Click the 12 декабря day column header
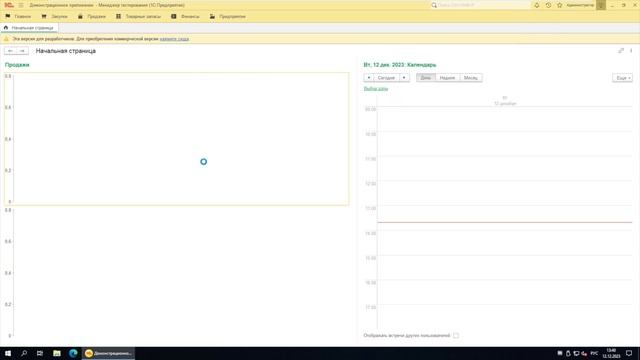The width and height of the screenshot is (640, 360). pyautogui.click(x=505, y=101)
